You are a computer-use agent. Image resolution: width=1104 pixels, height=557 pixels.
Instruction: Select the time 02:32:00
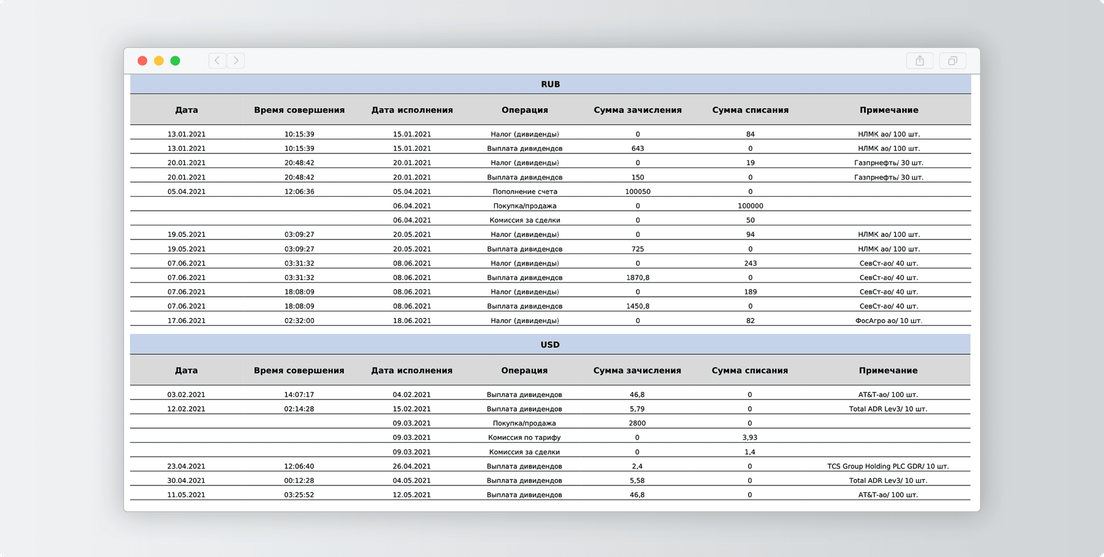[299, 320]
